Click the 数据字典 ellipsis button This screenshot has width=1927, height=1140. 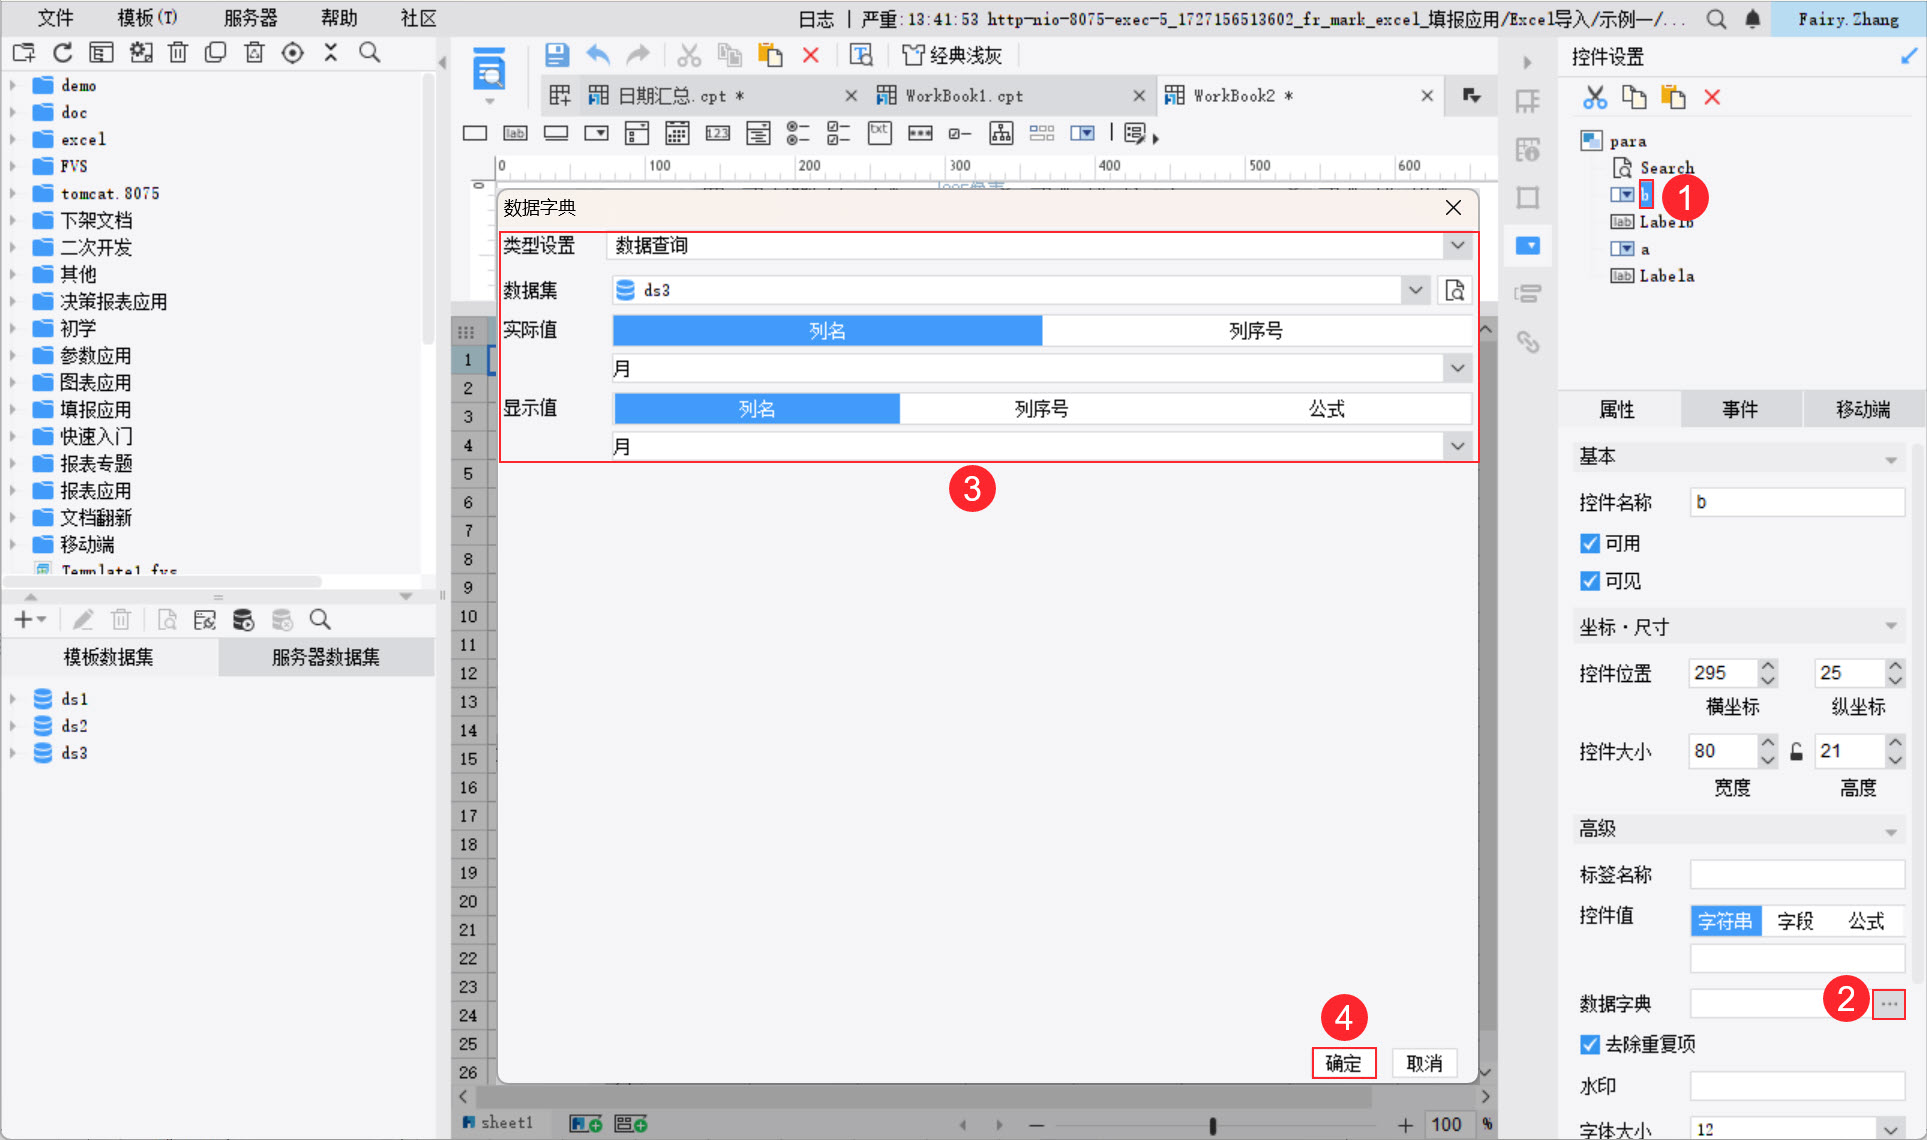click(1888, 1003)
